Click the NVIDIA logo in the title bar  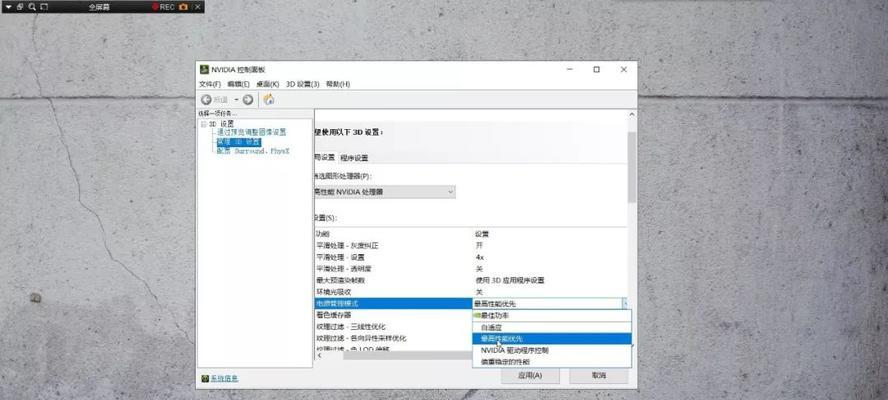point(204,70)
